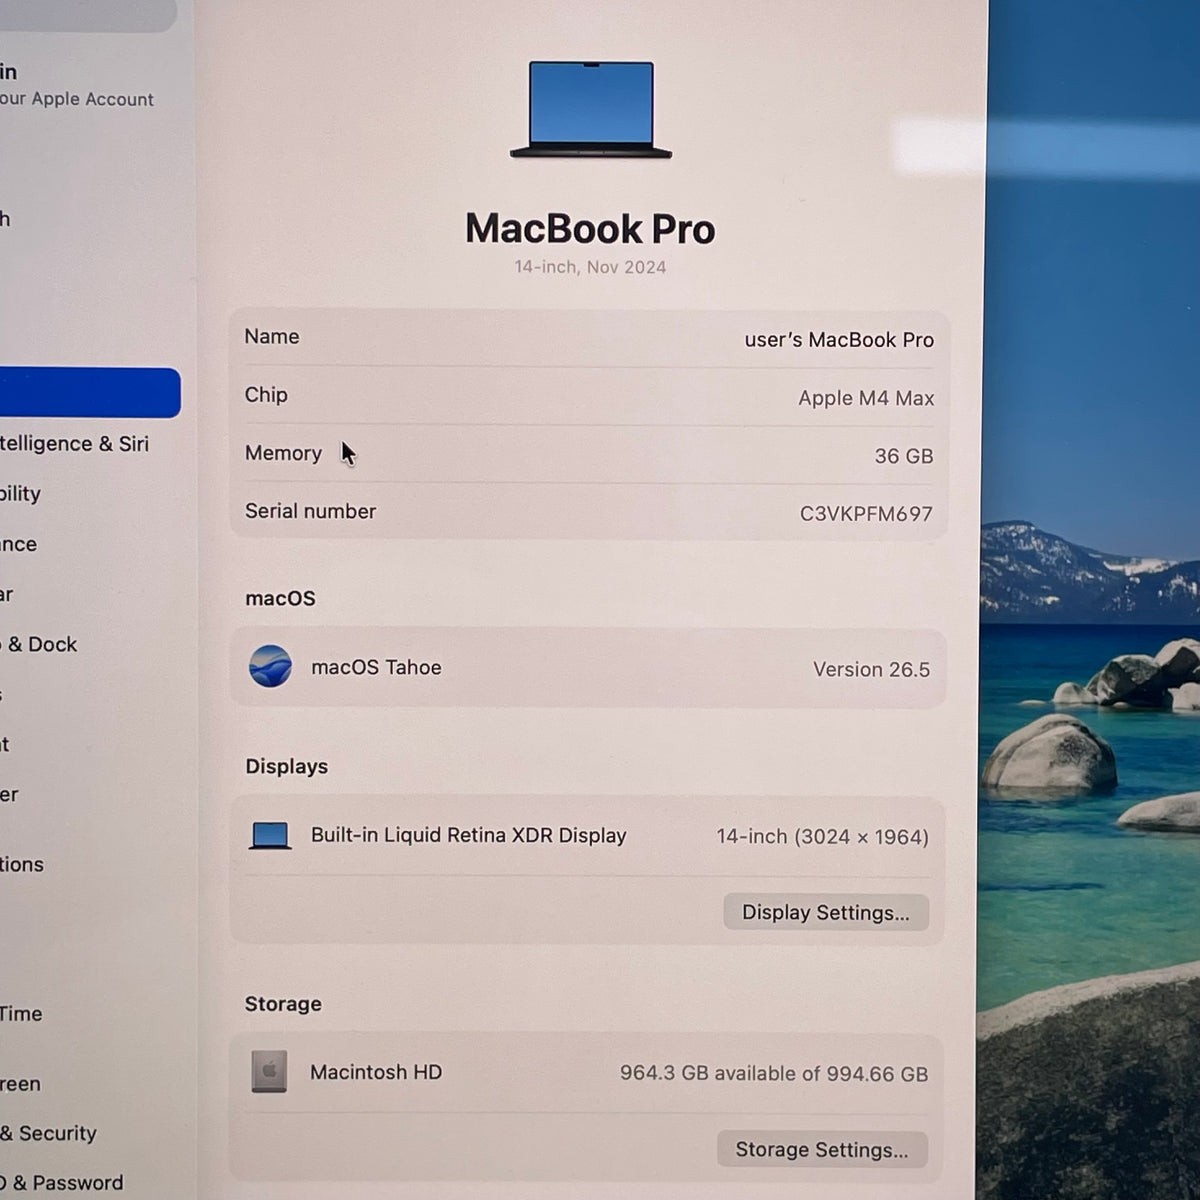Click Built-in Liquid Retina XDR Display
The image size is (1200, 1200).
click(468, 835)
